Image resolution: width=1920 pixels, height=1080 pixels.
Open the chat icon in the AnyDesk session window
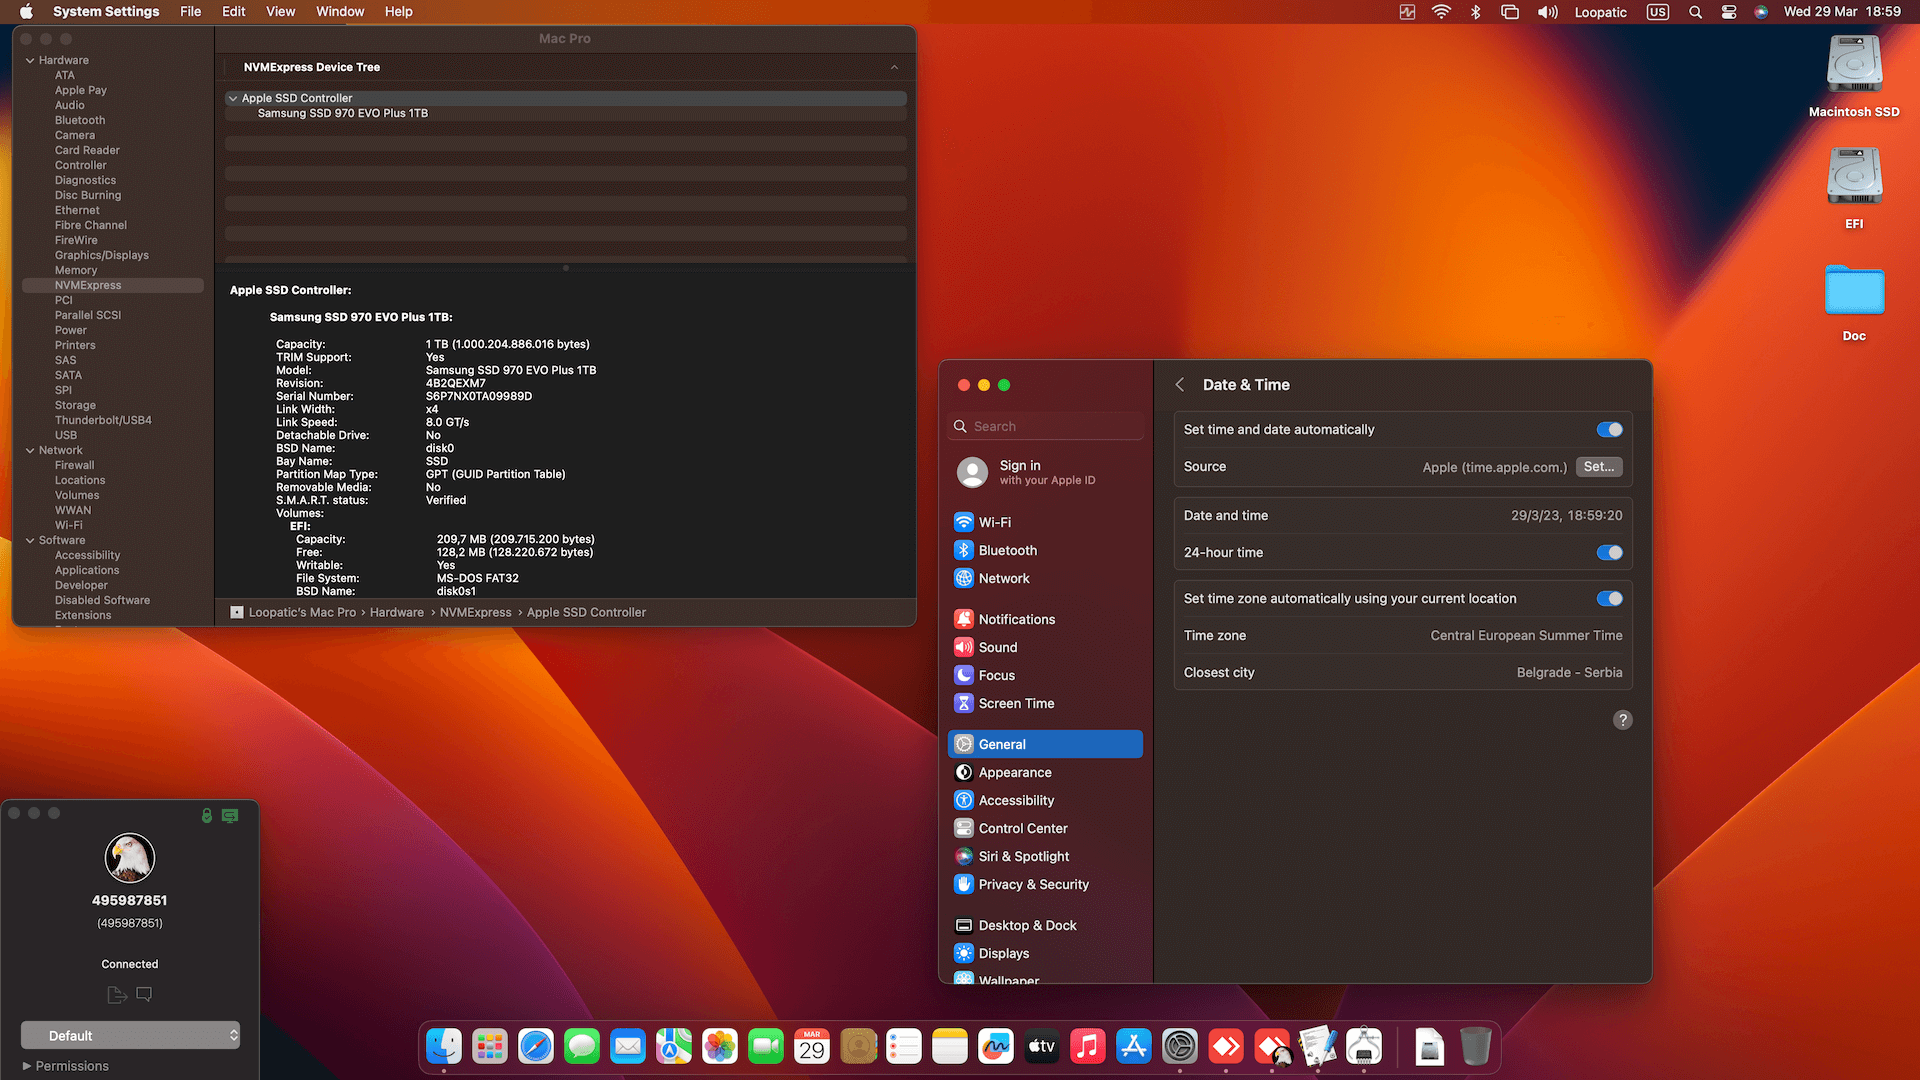pyautogui.click(x=143, y=994)
